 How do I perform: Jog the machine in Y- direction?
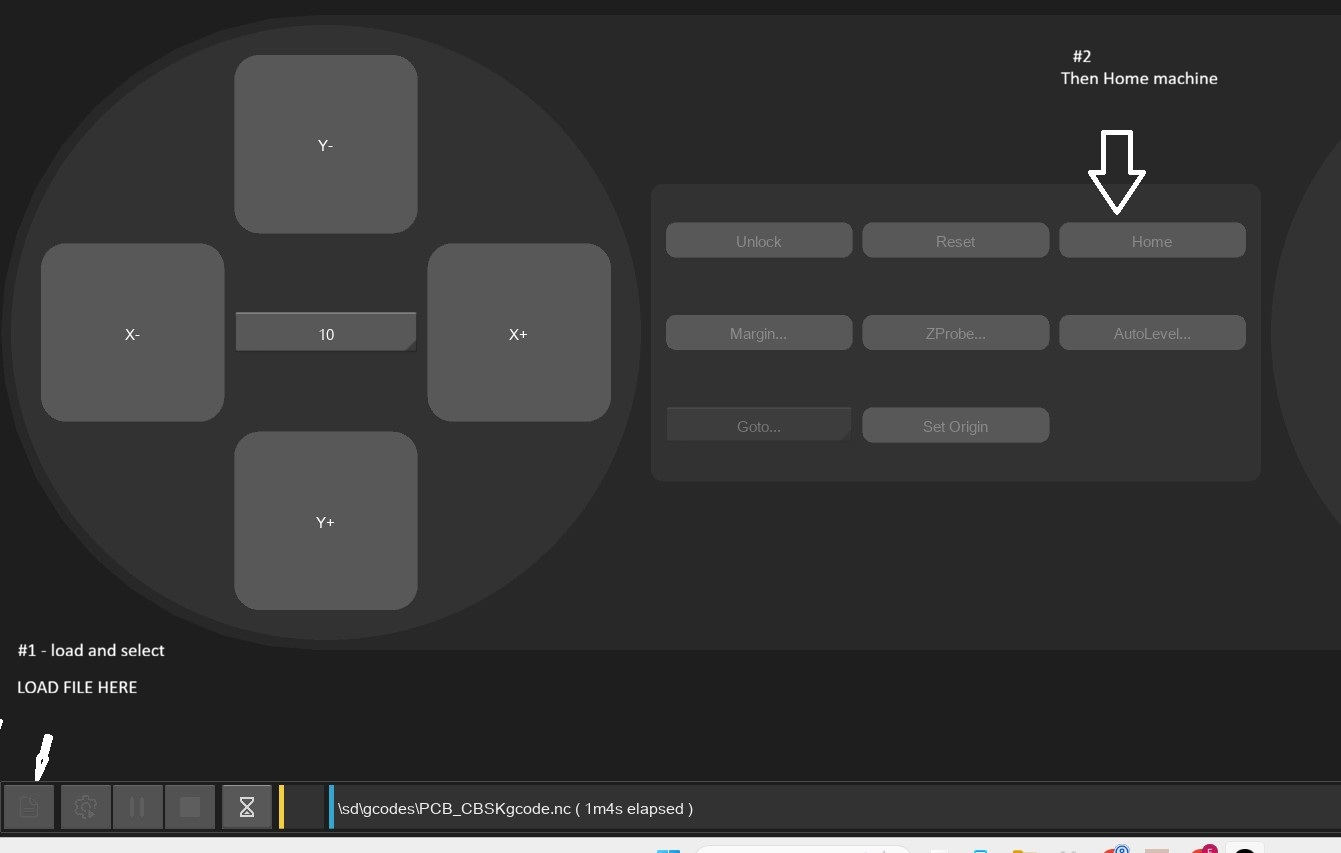pyautogui.click(x=325, y=144)
